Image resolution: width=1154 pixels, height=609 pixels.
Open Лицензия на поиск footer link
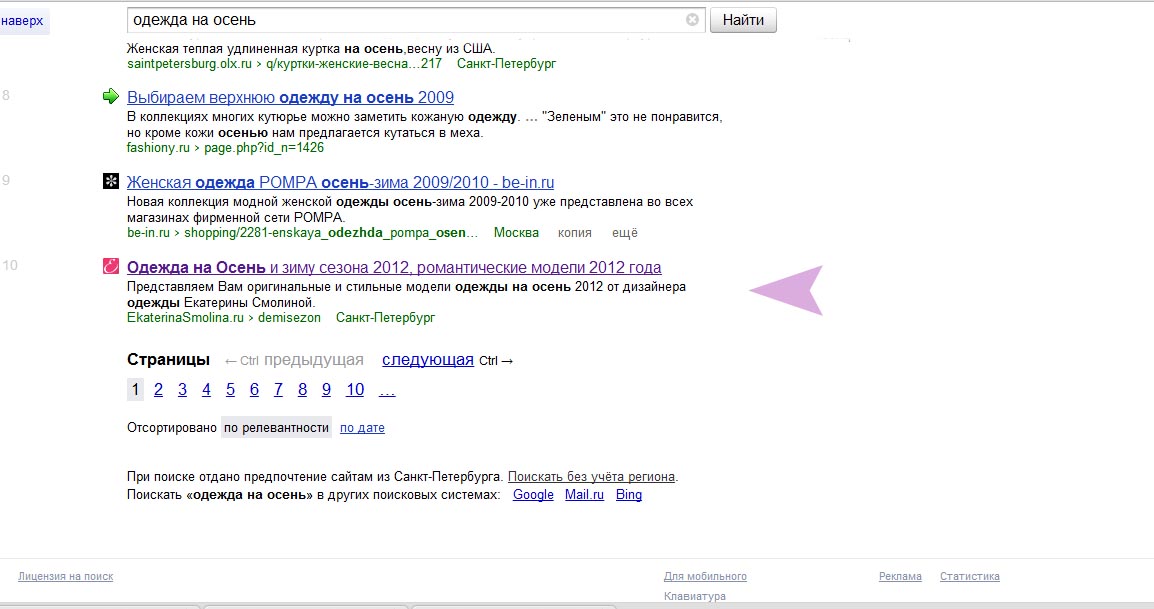coord(66,577)
